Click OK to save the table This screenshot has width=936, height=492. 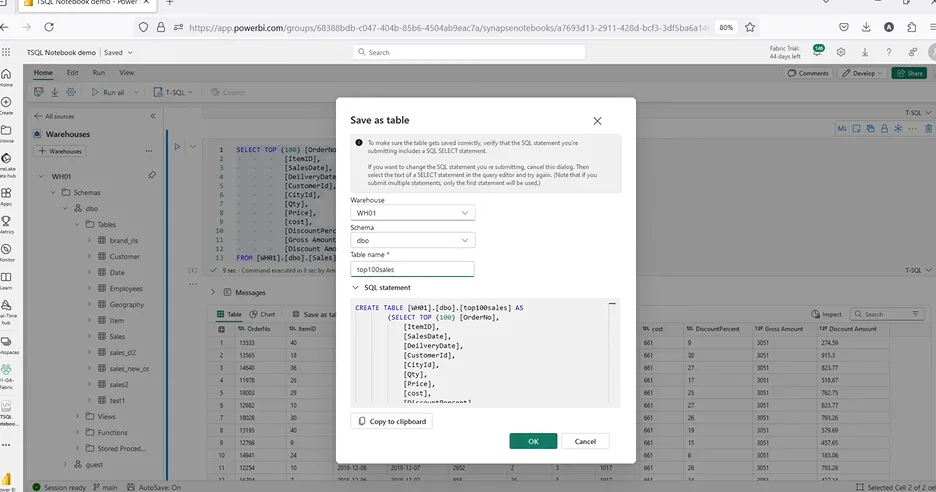pyautogui.click(x=533, y=441)
